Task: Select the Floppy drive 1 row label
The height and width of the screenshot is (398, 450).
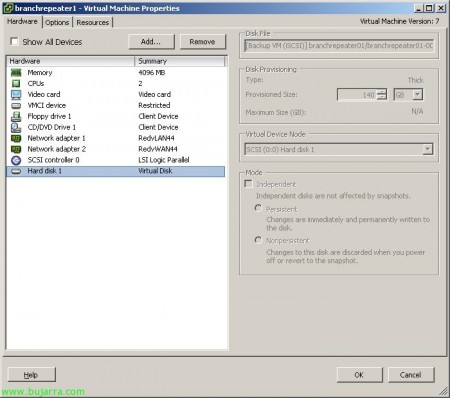Action: click(49, 116)
